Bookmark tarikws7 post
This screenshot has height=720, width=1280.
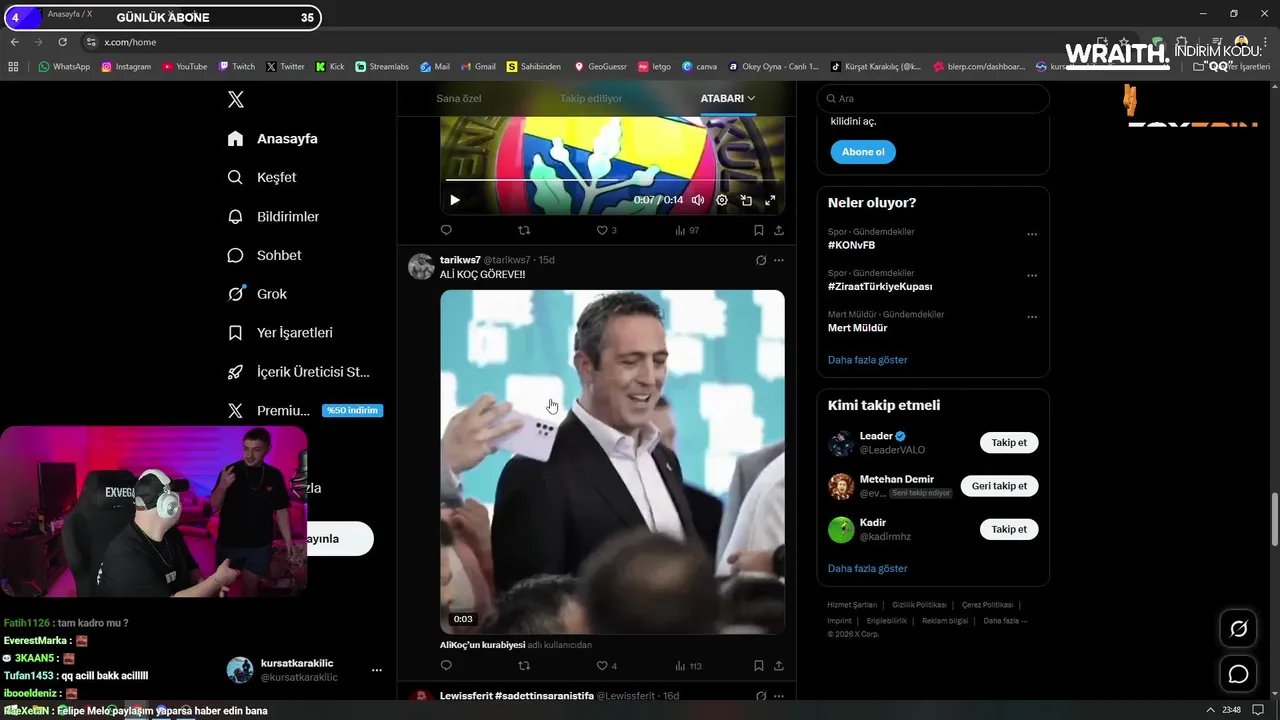click(759, 665)
